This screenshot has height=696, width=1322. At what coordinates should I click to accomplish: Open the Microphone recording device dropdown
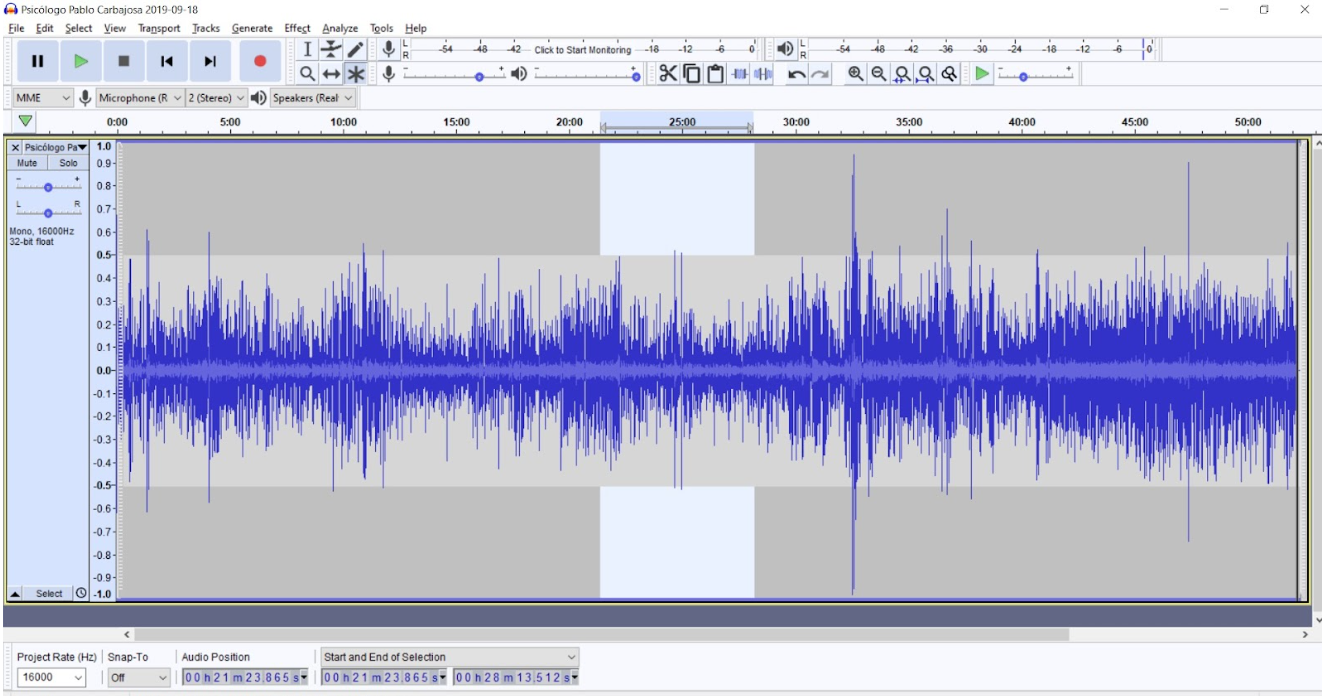pos(140,98)
